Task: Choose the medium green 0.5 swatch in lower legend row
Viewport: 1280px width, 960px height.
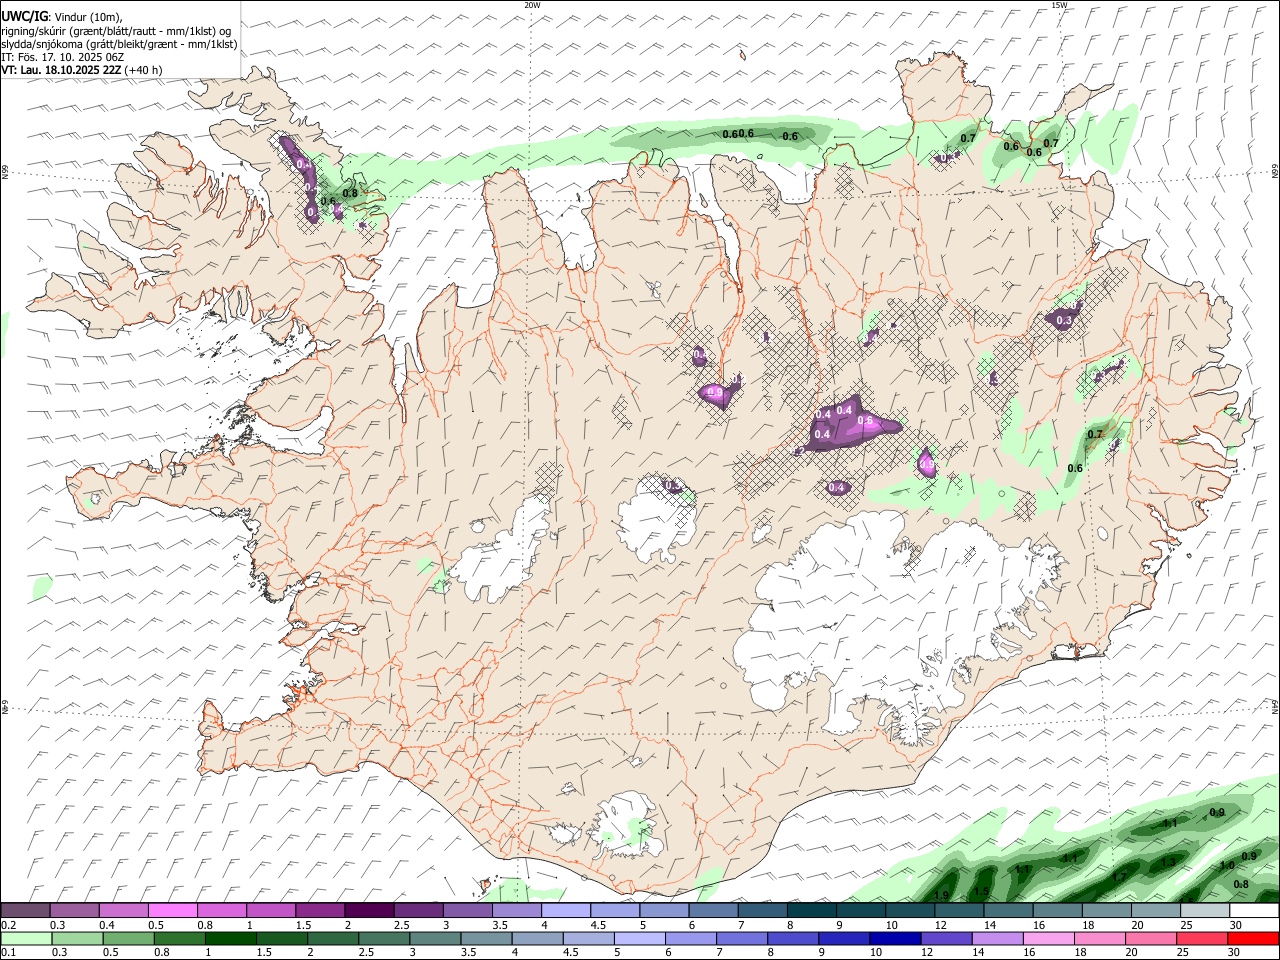Action: (129, 938)
